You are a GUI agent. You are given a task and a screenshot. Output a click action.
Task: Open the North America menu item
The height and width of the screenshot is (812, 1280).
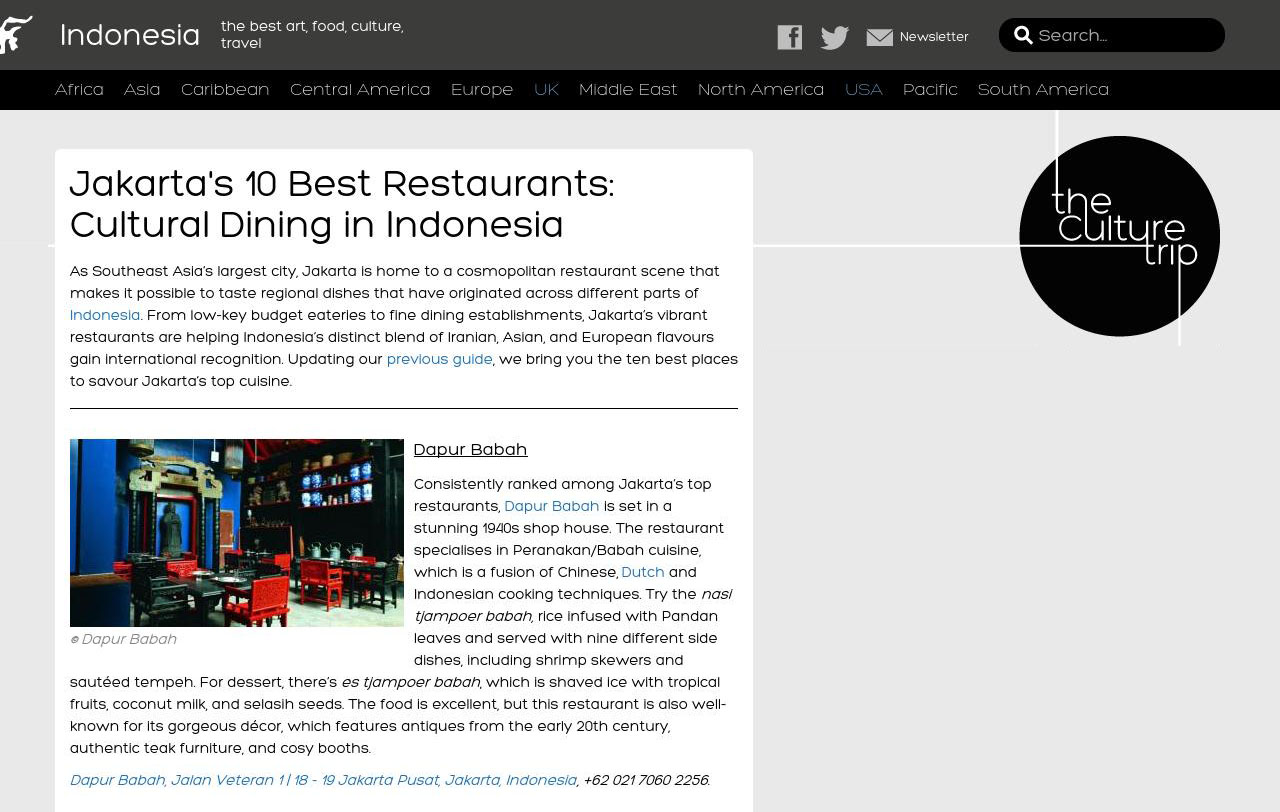click(761, 90)
